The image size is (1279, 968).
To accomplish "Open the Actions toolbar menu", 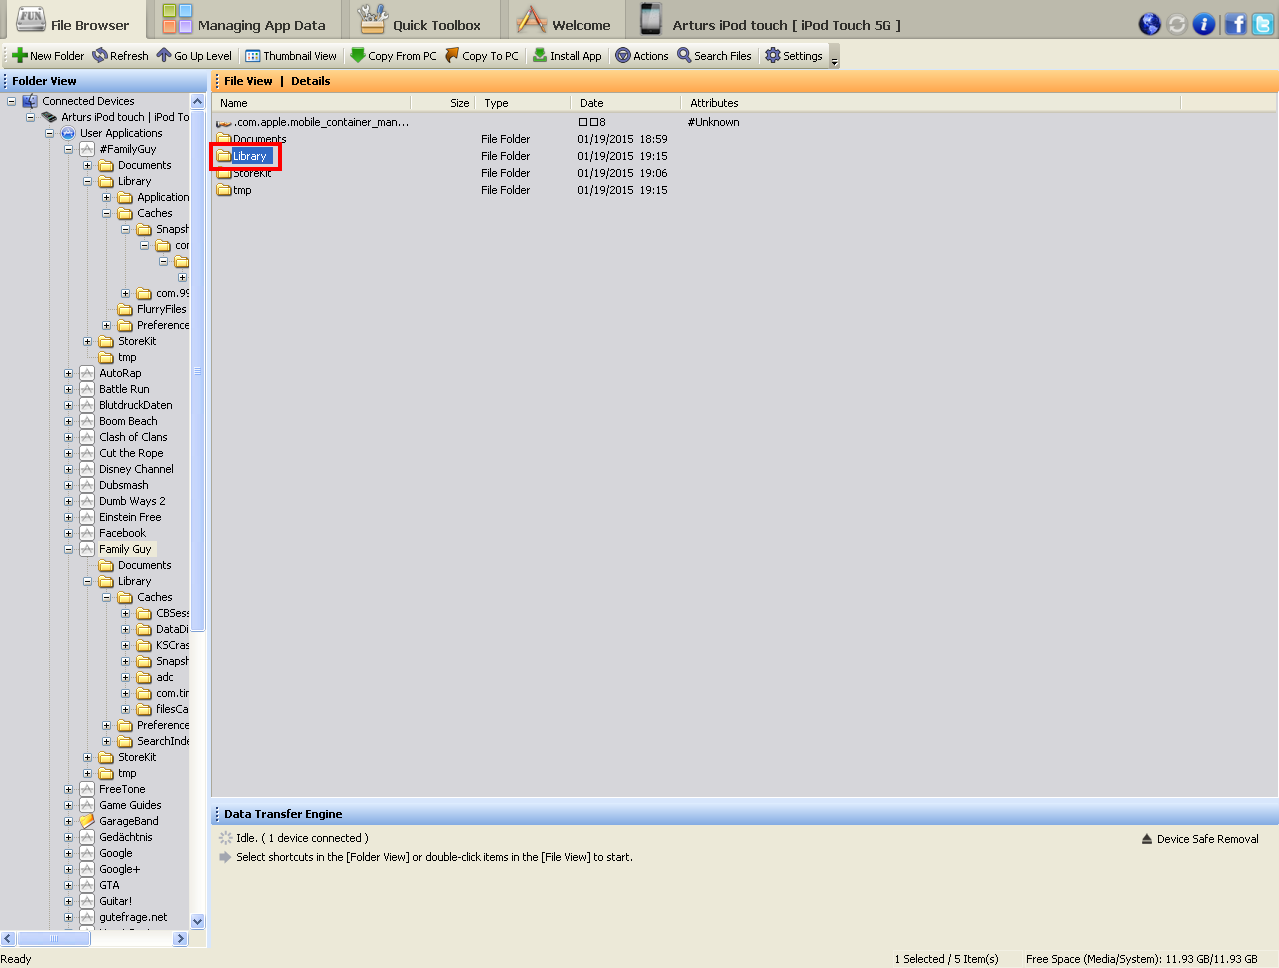I will point(642,56).
